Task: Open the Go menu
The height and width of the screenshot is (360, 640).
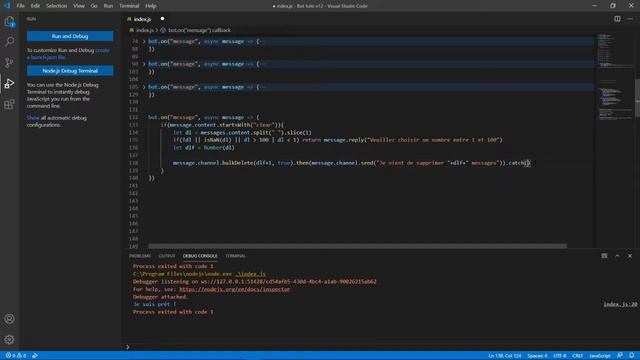Action: click(94, 6)
